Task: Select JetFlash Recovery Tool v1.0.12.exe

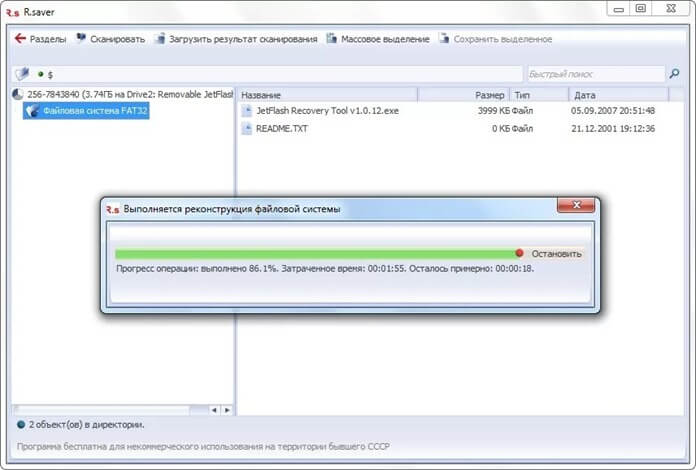Action: tap(328, 111)
